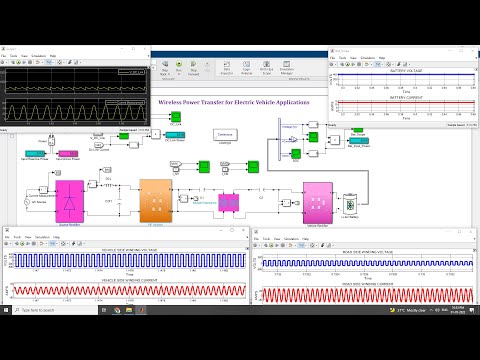Image resolution: width=480 pixels, height=360 pixels.
Task: Open configuration dropdown arrow in Vehicle Side Winding scope
Action: click(10, 244)
